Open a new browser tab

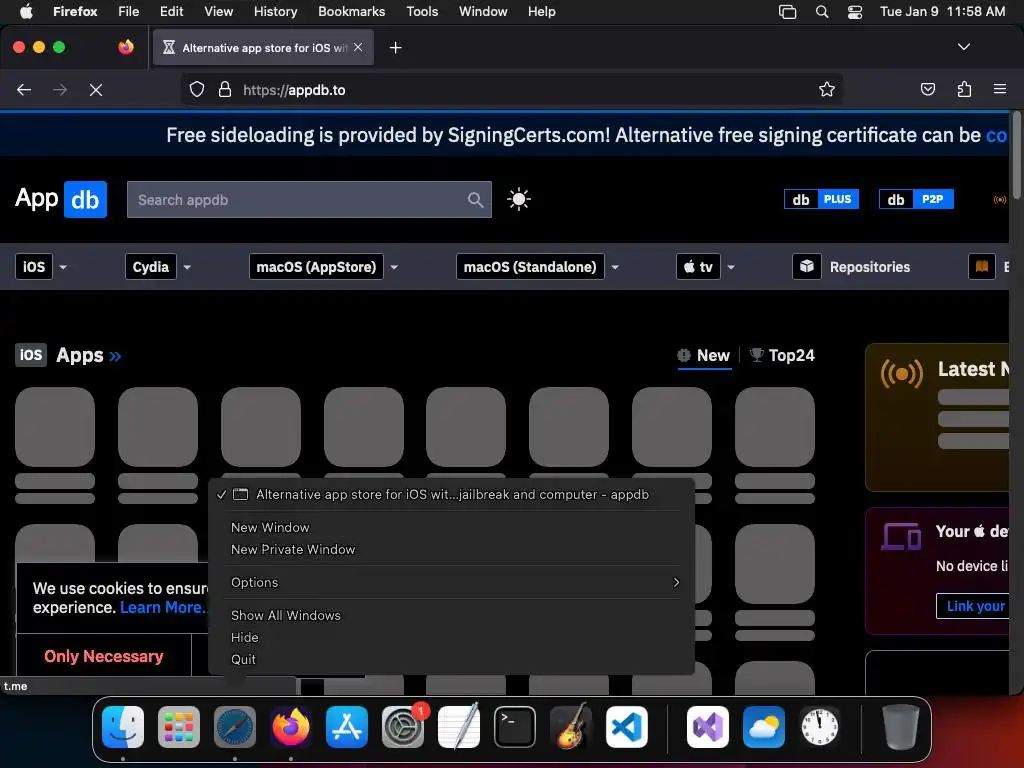[x=395, y=48]
